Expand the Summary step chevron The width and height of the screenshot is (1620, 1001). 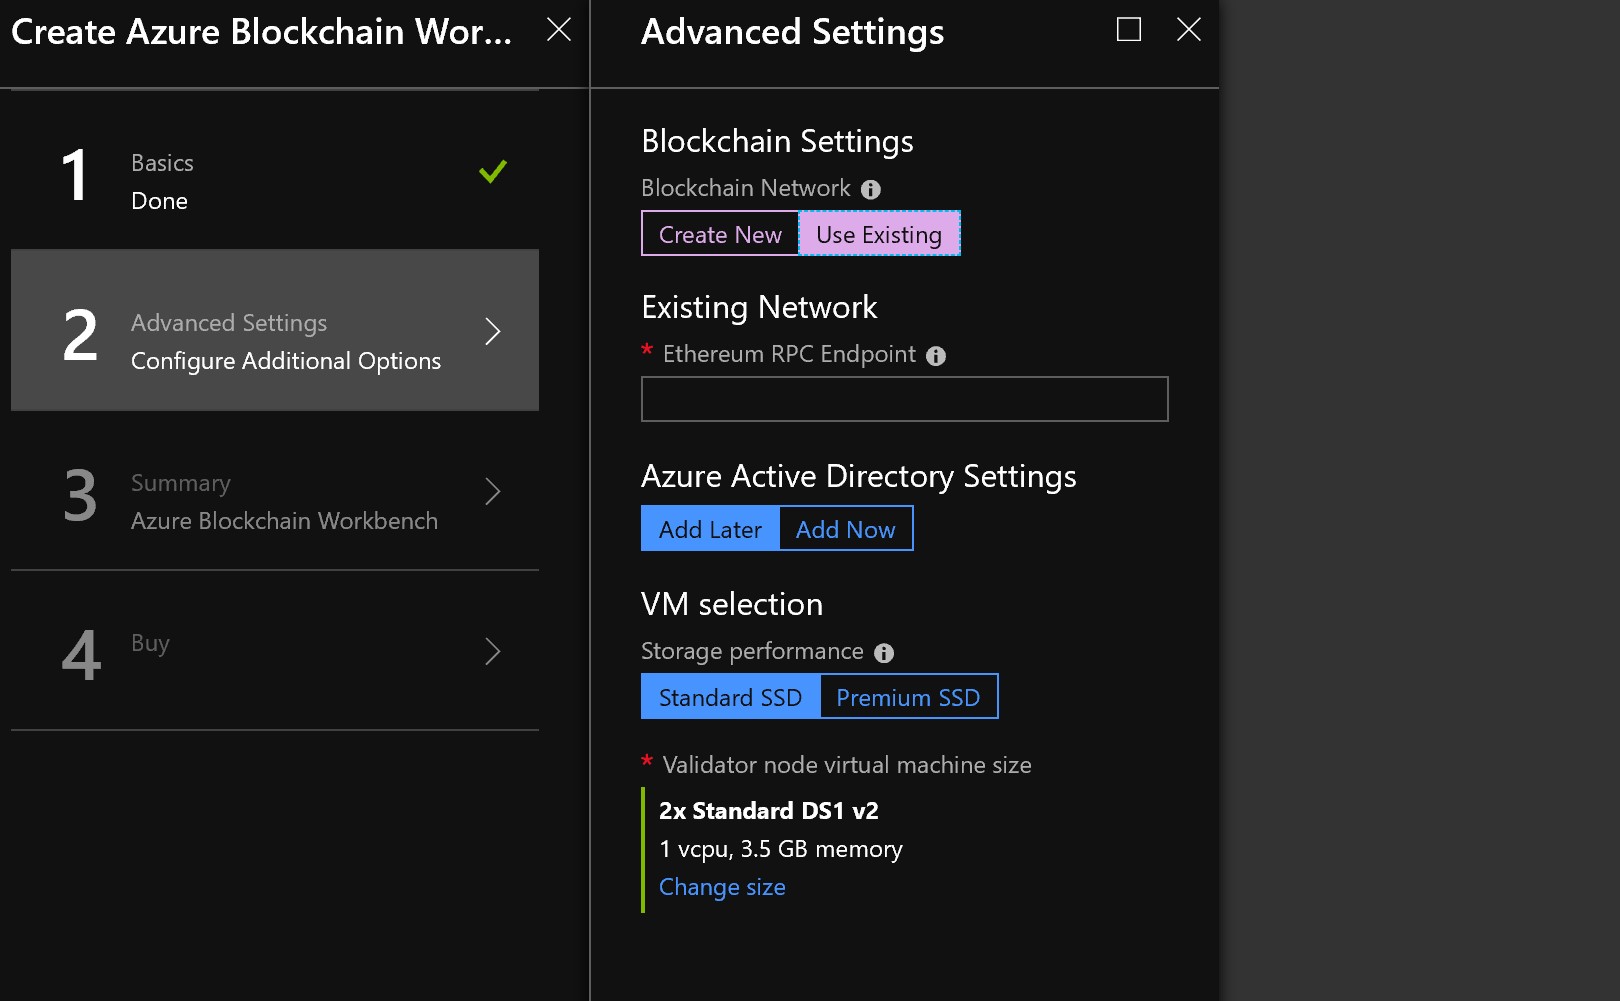click(x=492, y=491)
